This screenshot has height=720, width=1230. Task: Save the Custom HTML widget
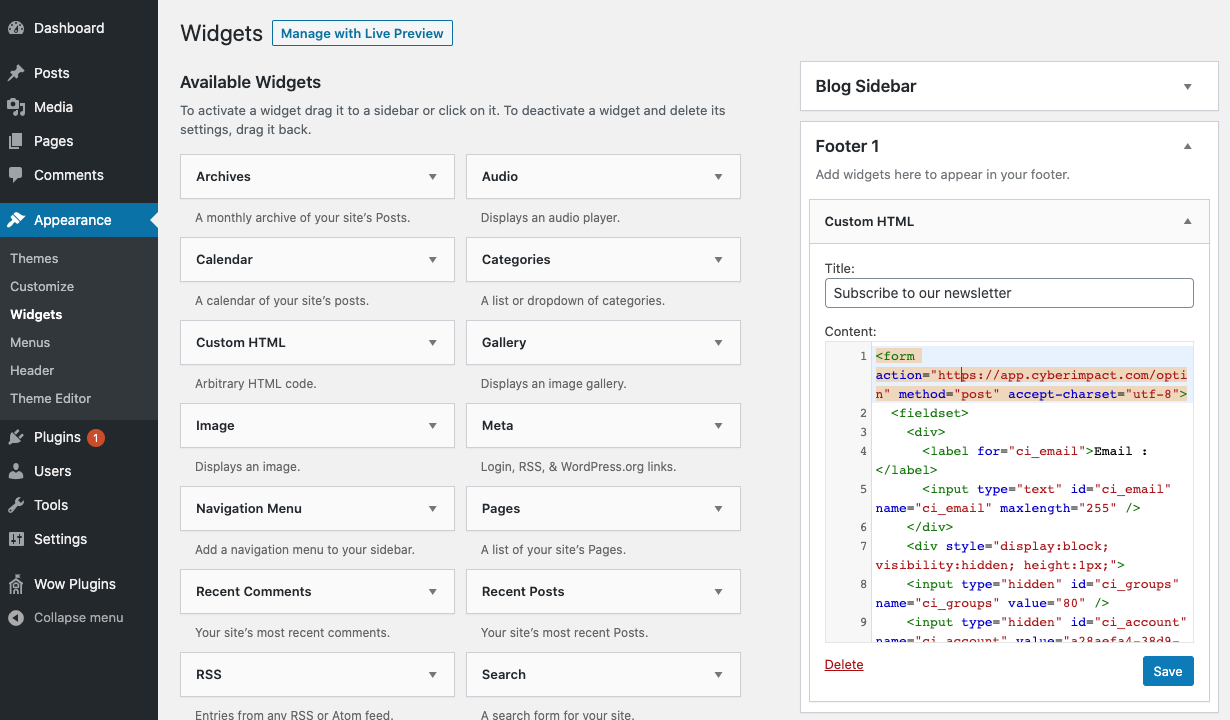pos(1167,671)
